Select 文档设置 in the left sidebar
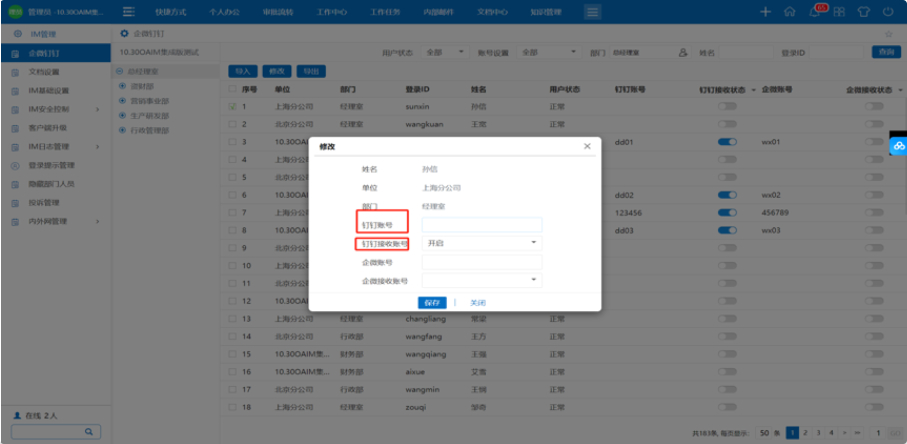 pyautogui.click(x=43, y=72)
